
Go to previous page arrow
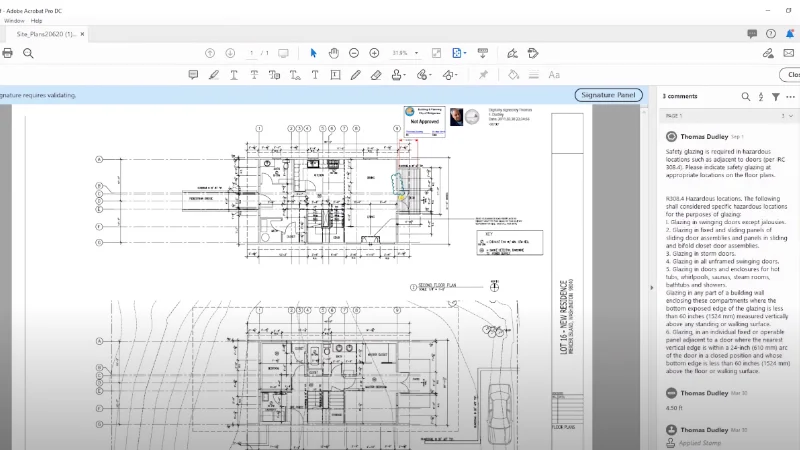[x=210, y=53]
